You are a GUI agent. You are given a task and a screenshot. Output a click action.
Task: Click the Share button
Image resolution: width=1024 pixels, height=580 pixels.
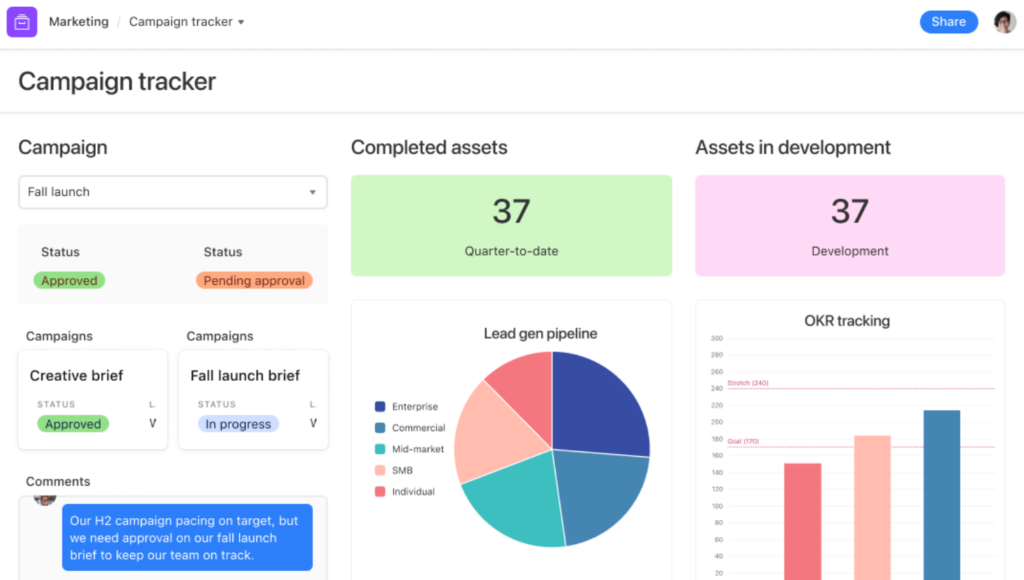pos(948,22)
